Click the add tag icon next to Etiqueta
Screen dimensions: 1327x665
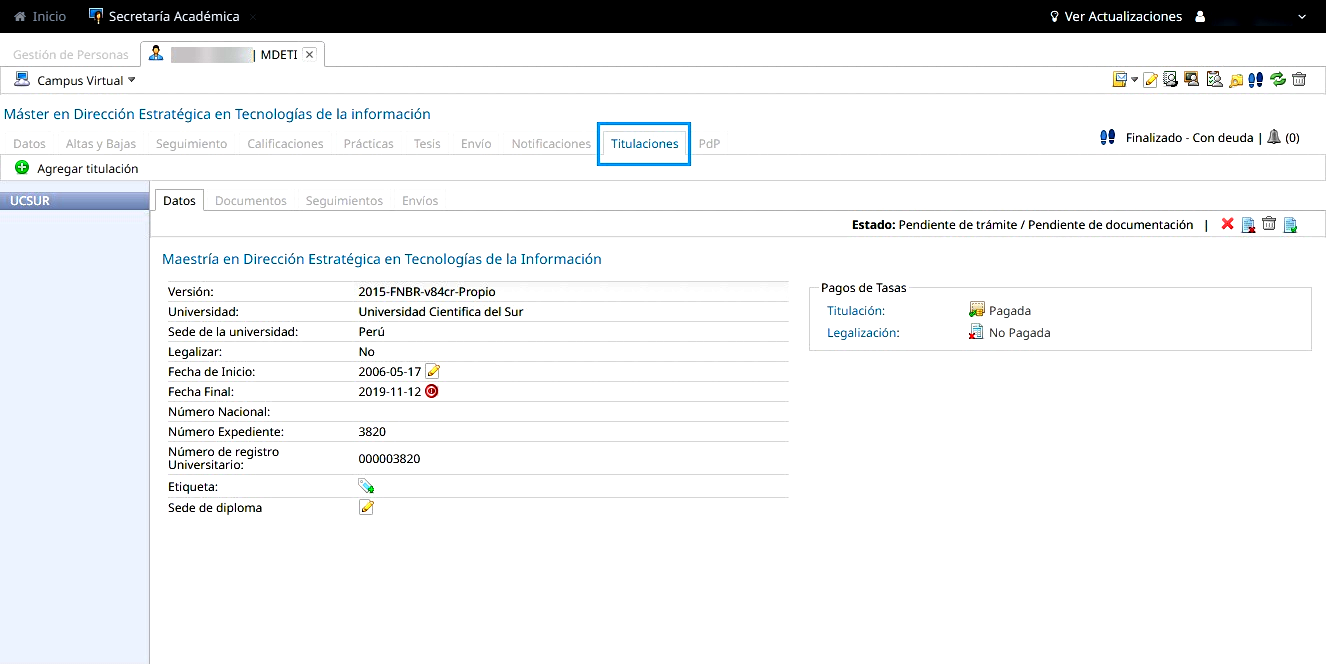pos(366,486)
